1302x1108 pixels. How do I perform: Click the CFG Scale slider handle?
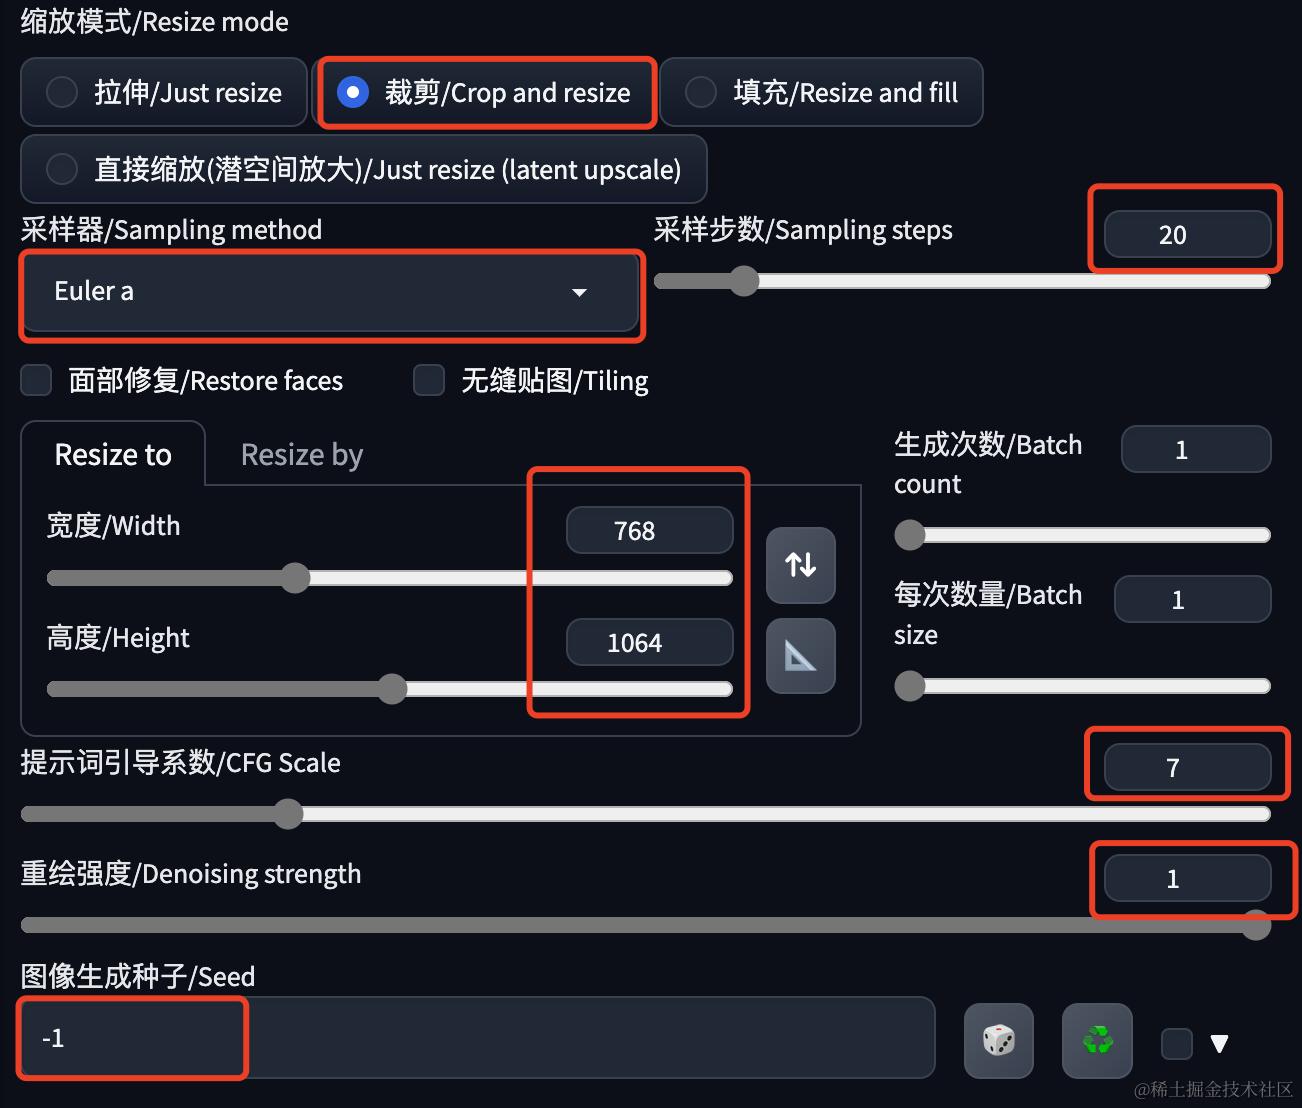point(288,814)
